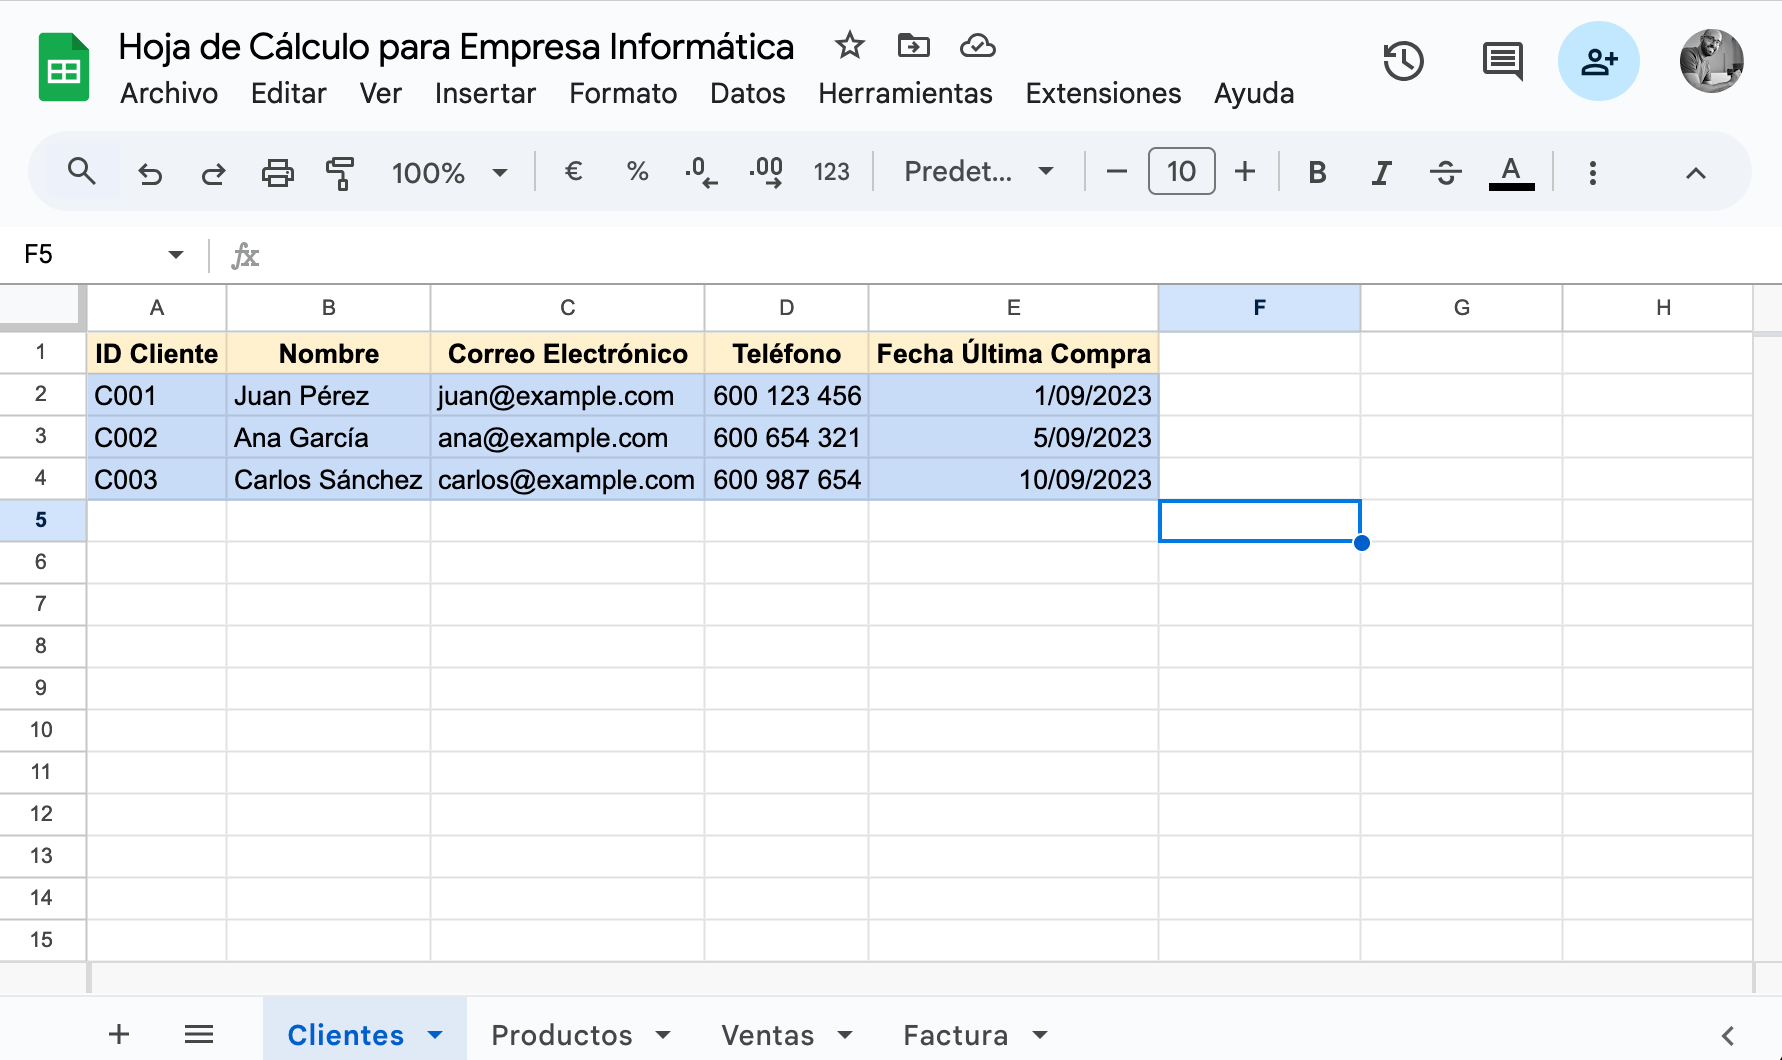Toggle italic formatting

pyautogui.click(x=1381, y=171)
